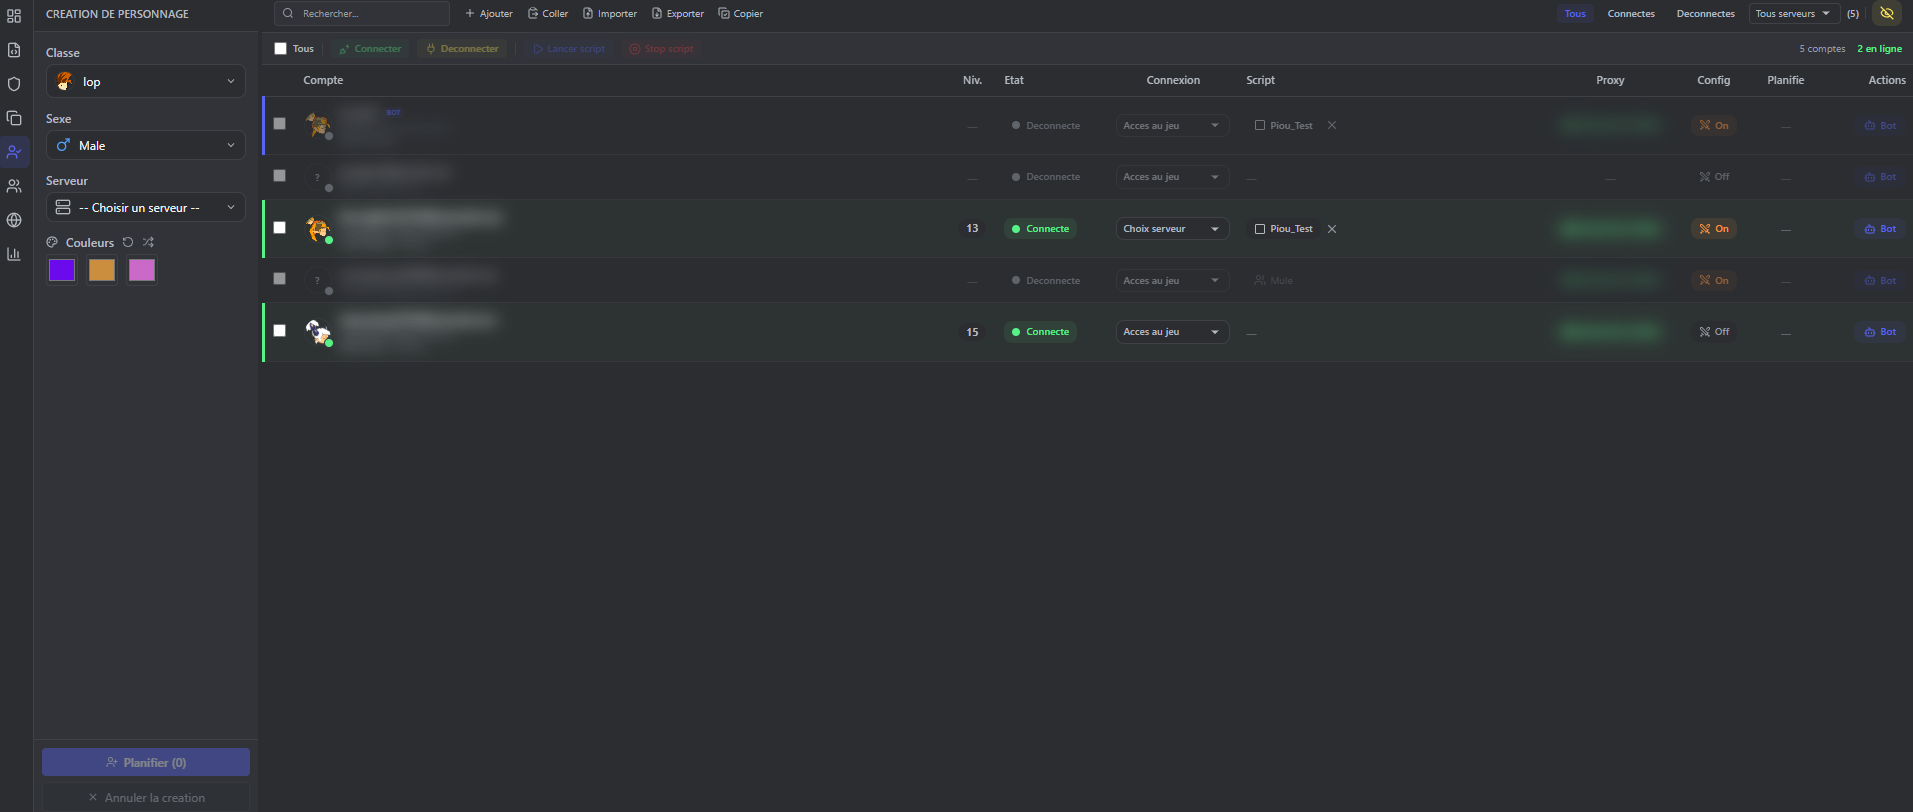
Task: Open the Choisir un serveur dropdown
Action: tap(146, 208)
